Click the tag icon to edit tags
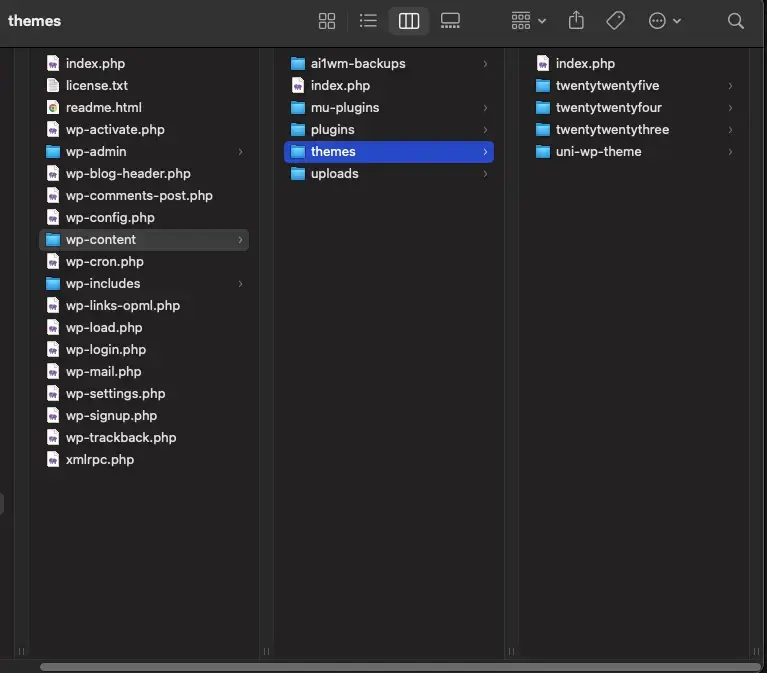Image resolution: width=767 pixels, height=673 pixels. coord(616,21)
